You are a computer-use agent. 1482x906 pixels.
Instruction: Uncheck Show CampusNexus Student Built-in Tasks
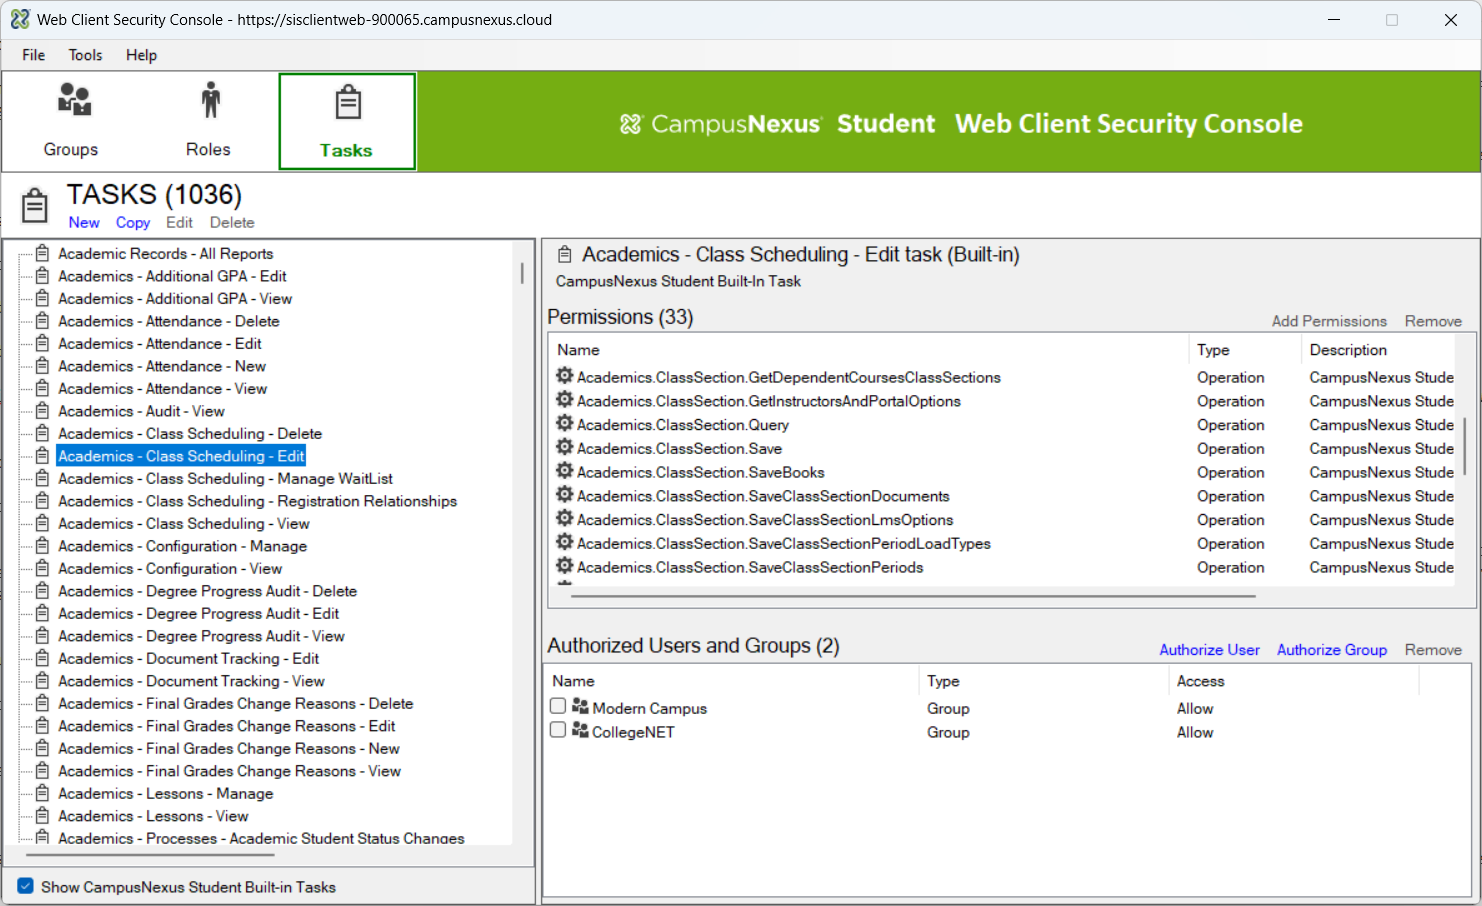click(x=26, y=886)
